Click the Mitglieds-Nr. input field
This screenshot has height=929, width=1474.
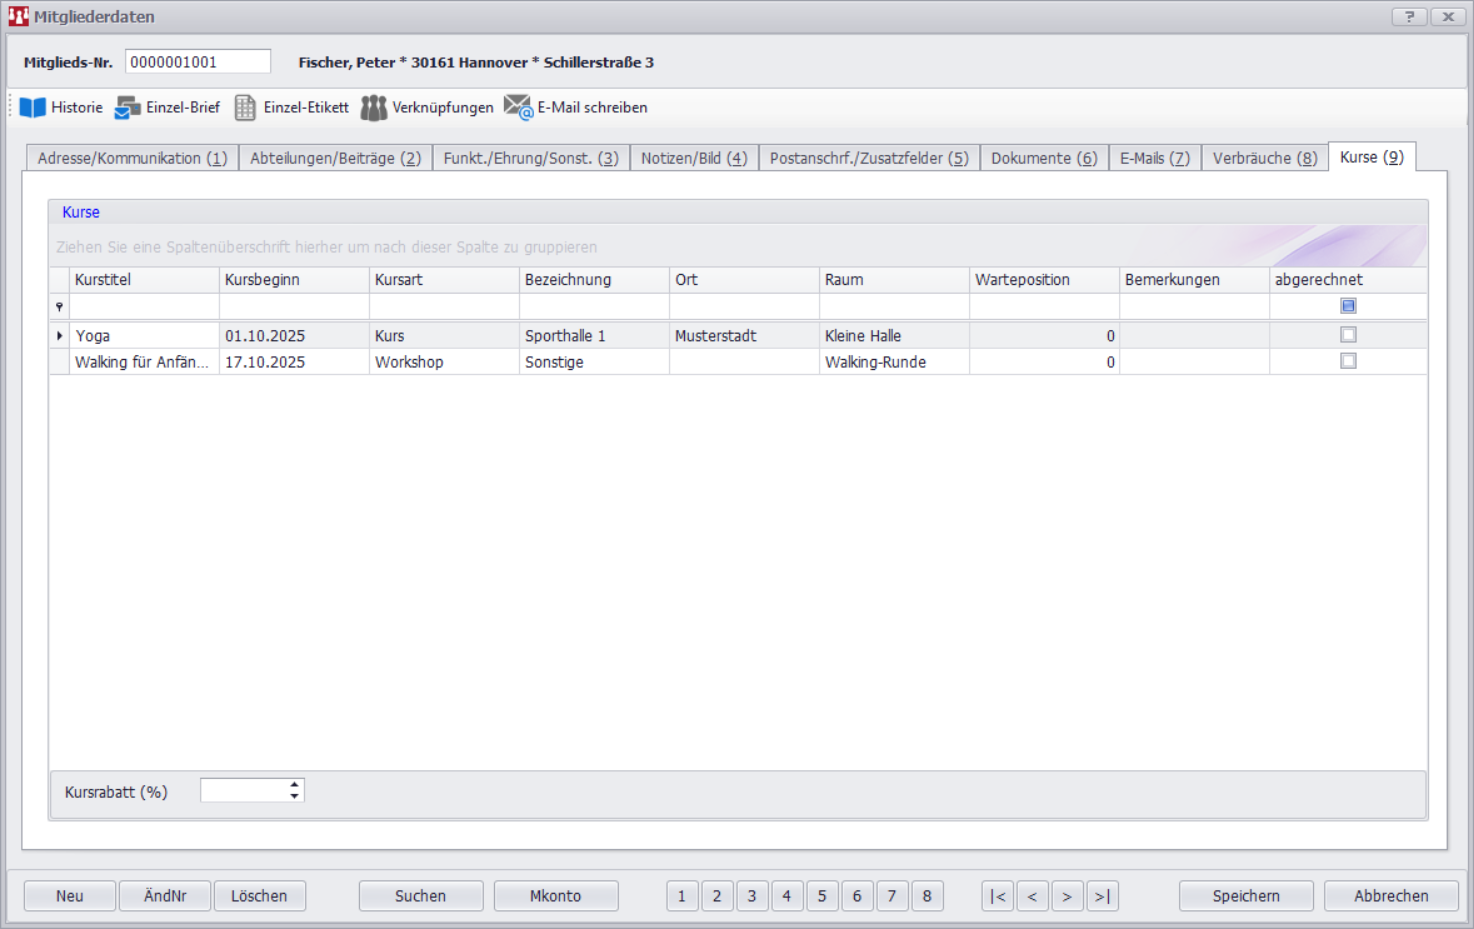197,62
